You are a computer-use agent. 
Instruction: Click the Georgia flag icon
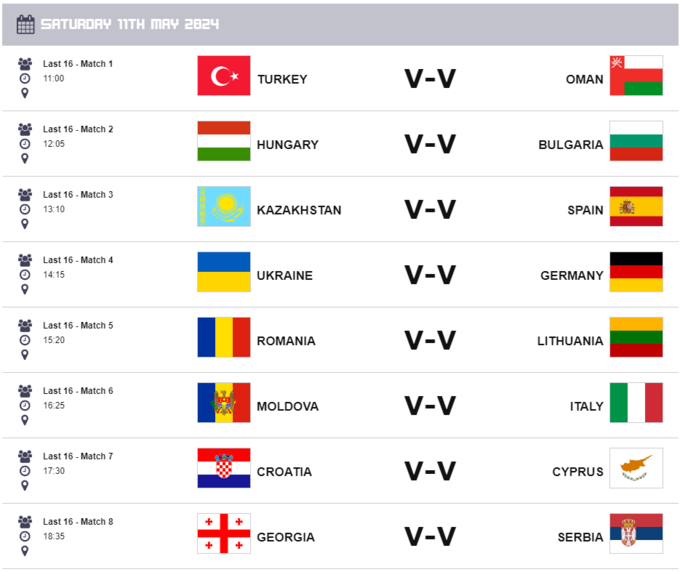tap(224, 534)
